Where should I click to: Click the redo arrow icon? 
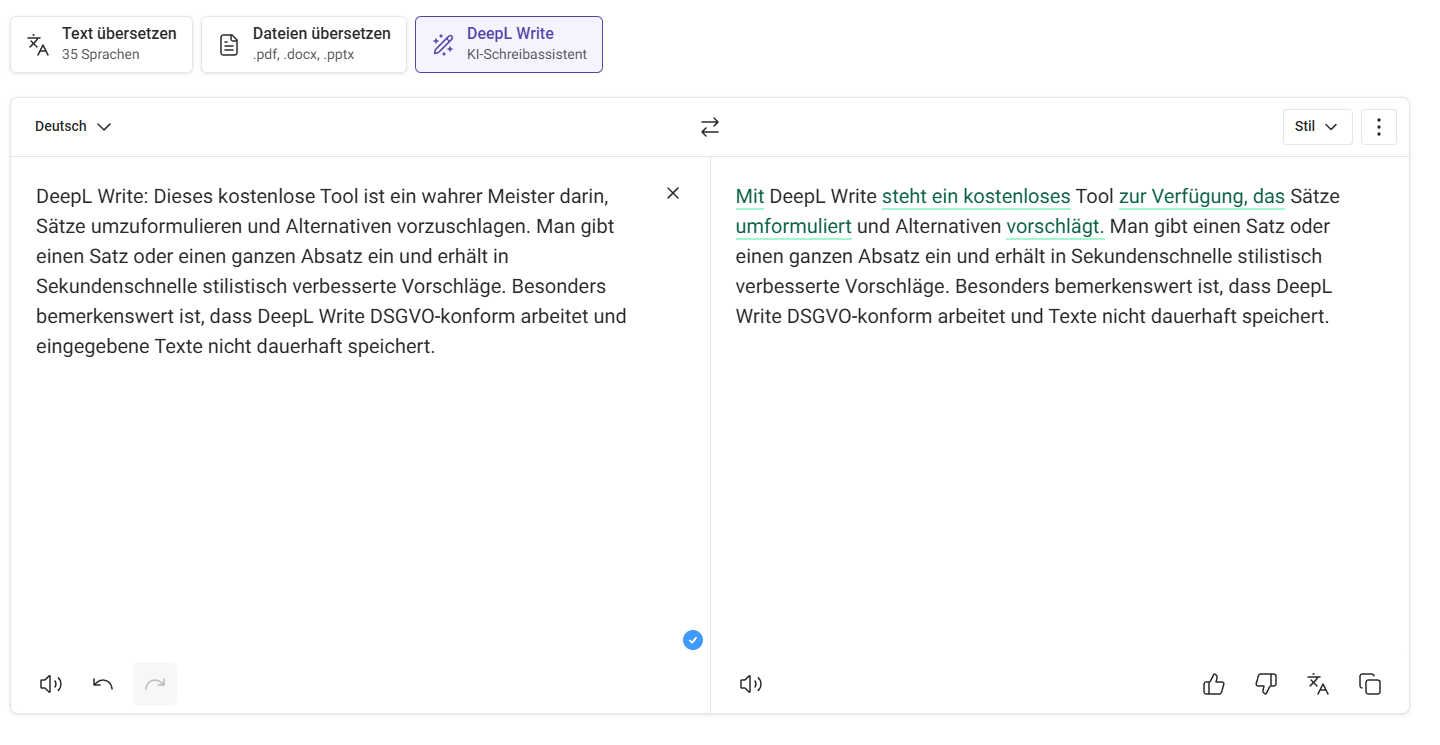pos(155,684)
